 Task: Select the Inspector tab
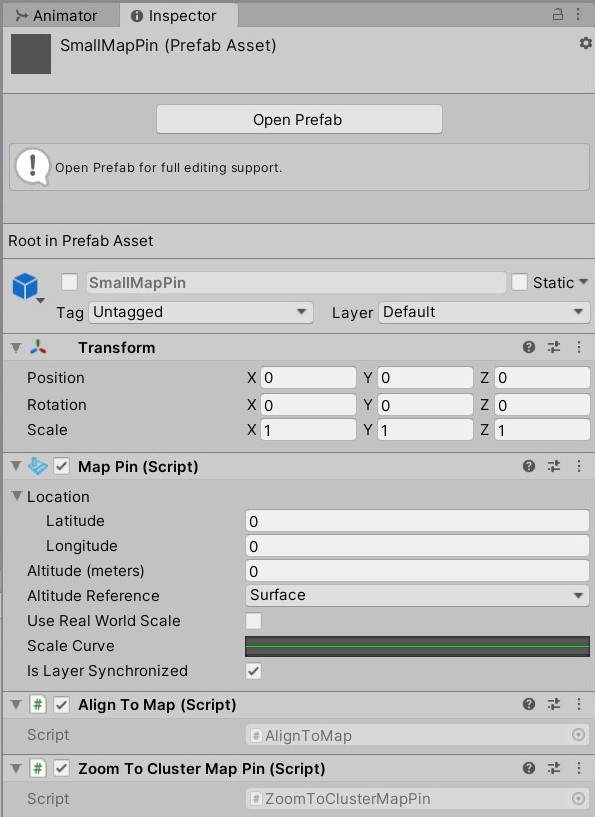coord(179,16)
